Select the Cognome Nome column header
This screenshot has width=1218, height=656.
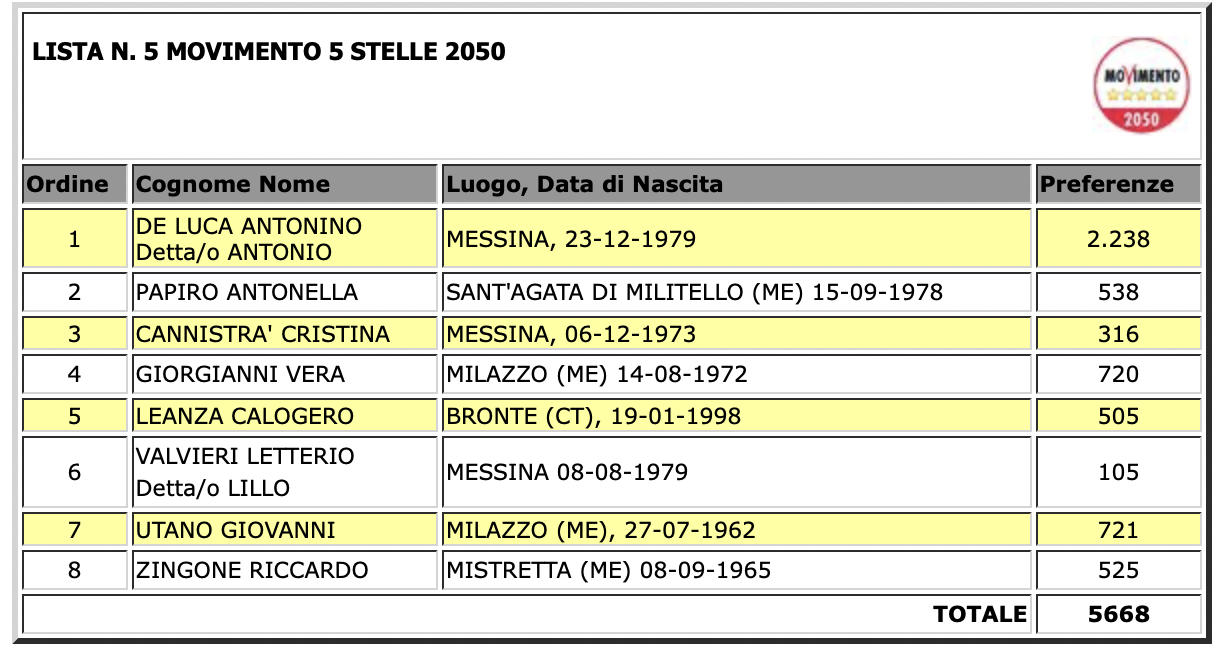(x=285, y=185)
